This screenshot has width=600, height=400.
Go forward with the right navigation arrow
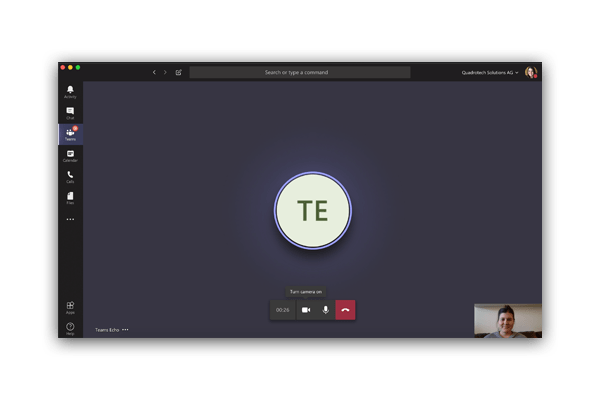[x=165, y=72]
